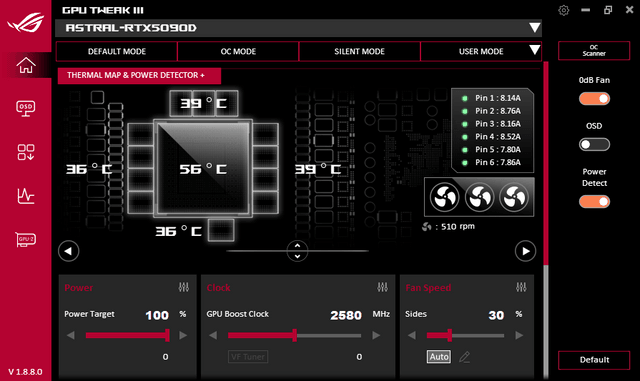
Task: Click the Sides fan speed value 30
Action: tap(496, 315)
